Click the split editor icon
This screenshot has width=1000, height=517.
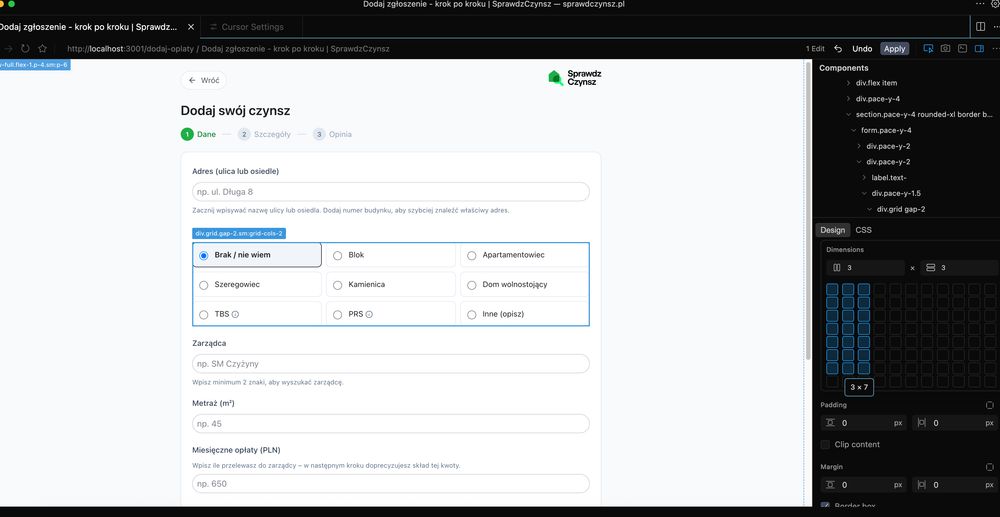(980, 27)
